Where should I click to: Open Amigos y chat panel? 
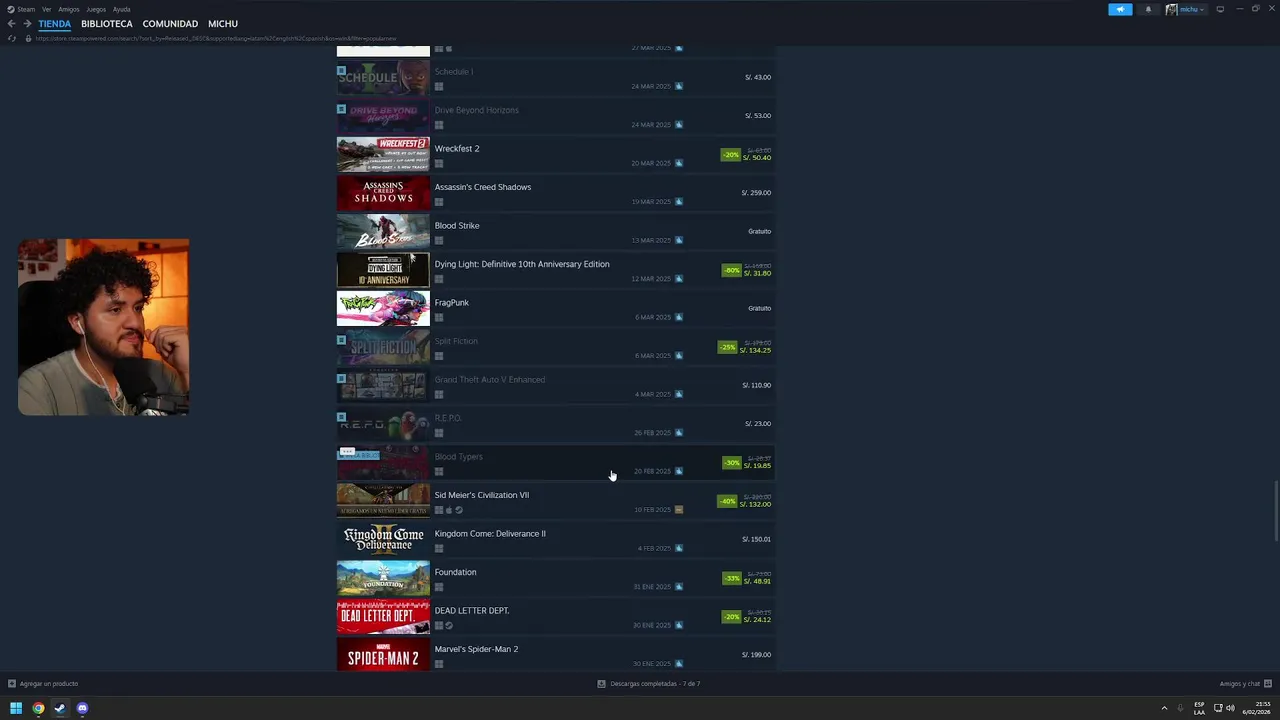tap(1244, 684)
